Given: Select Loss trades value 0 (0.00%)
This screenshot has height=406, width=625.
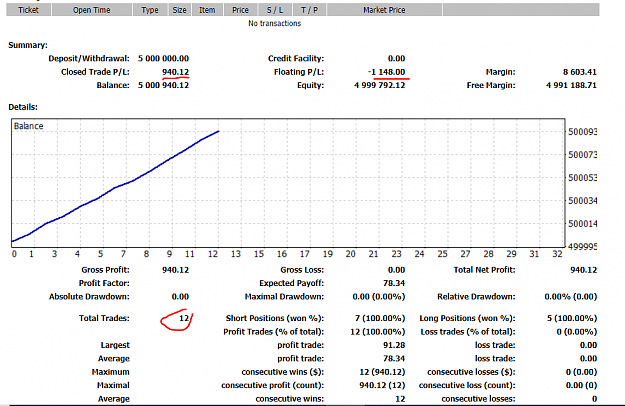Looking at the screenshot, I should pos(577,332).
